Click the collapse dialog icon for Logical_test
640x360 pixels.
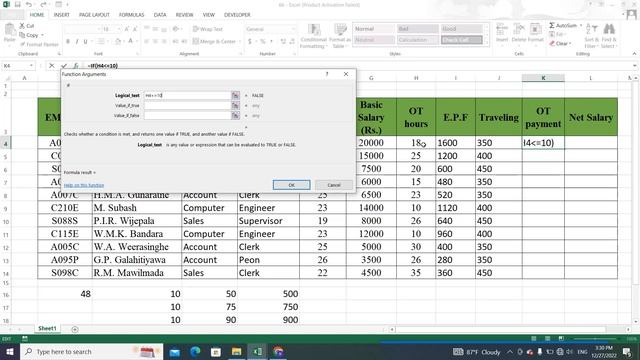tap(236, 95)
